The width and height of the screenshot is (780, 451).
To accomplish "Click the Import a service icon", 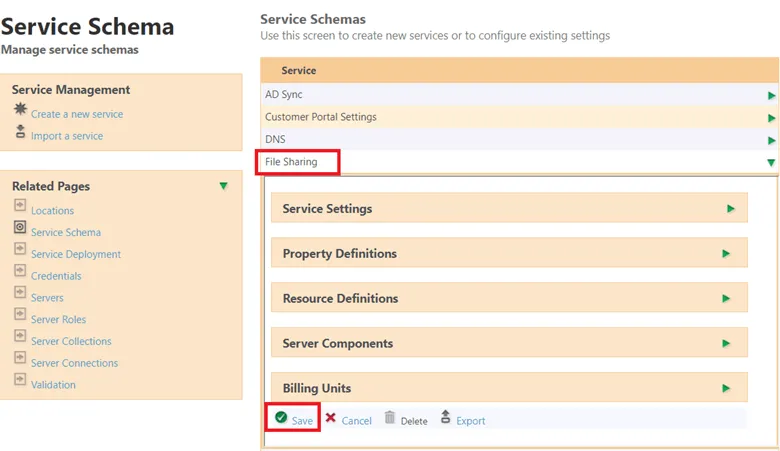I will pyautogui.click(x=20, y=133).
